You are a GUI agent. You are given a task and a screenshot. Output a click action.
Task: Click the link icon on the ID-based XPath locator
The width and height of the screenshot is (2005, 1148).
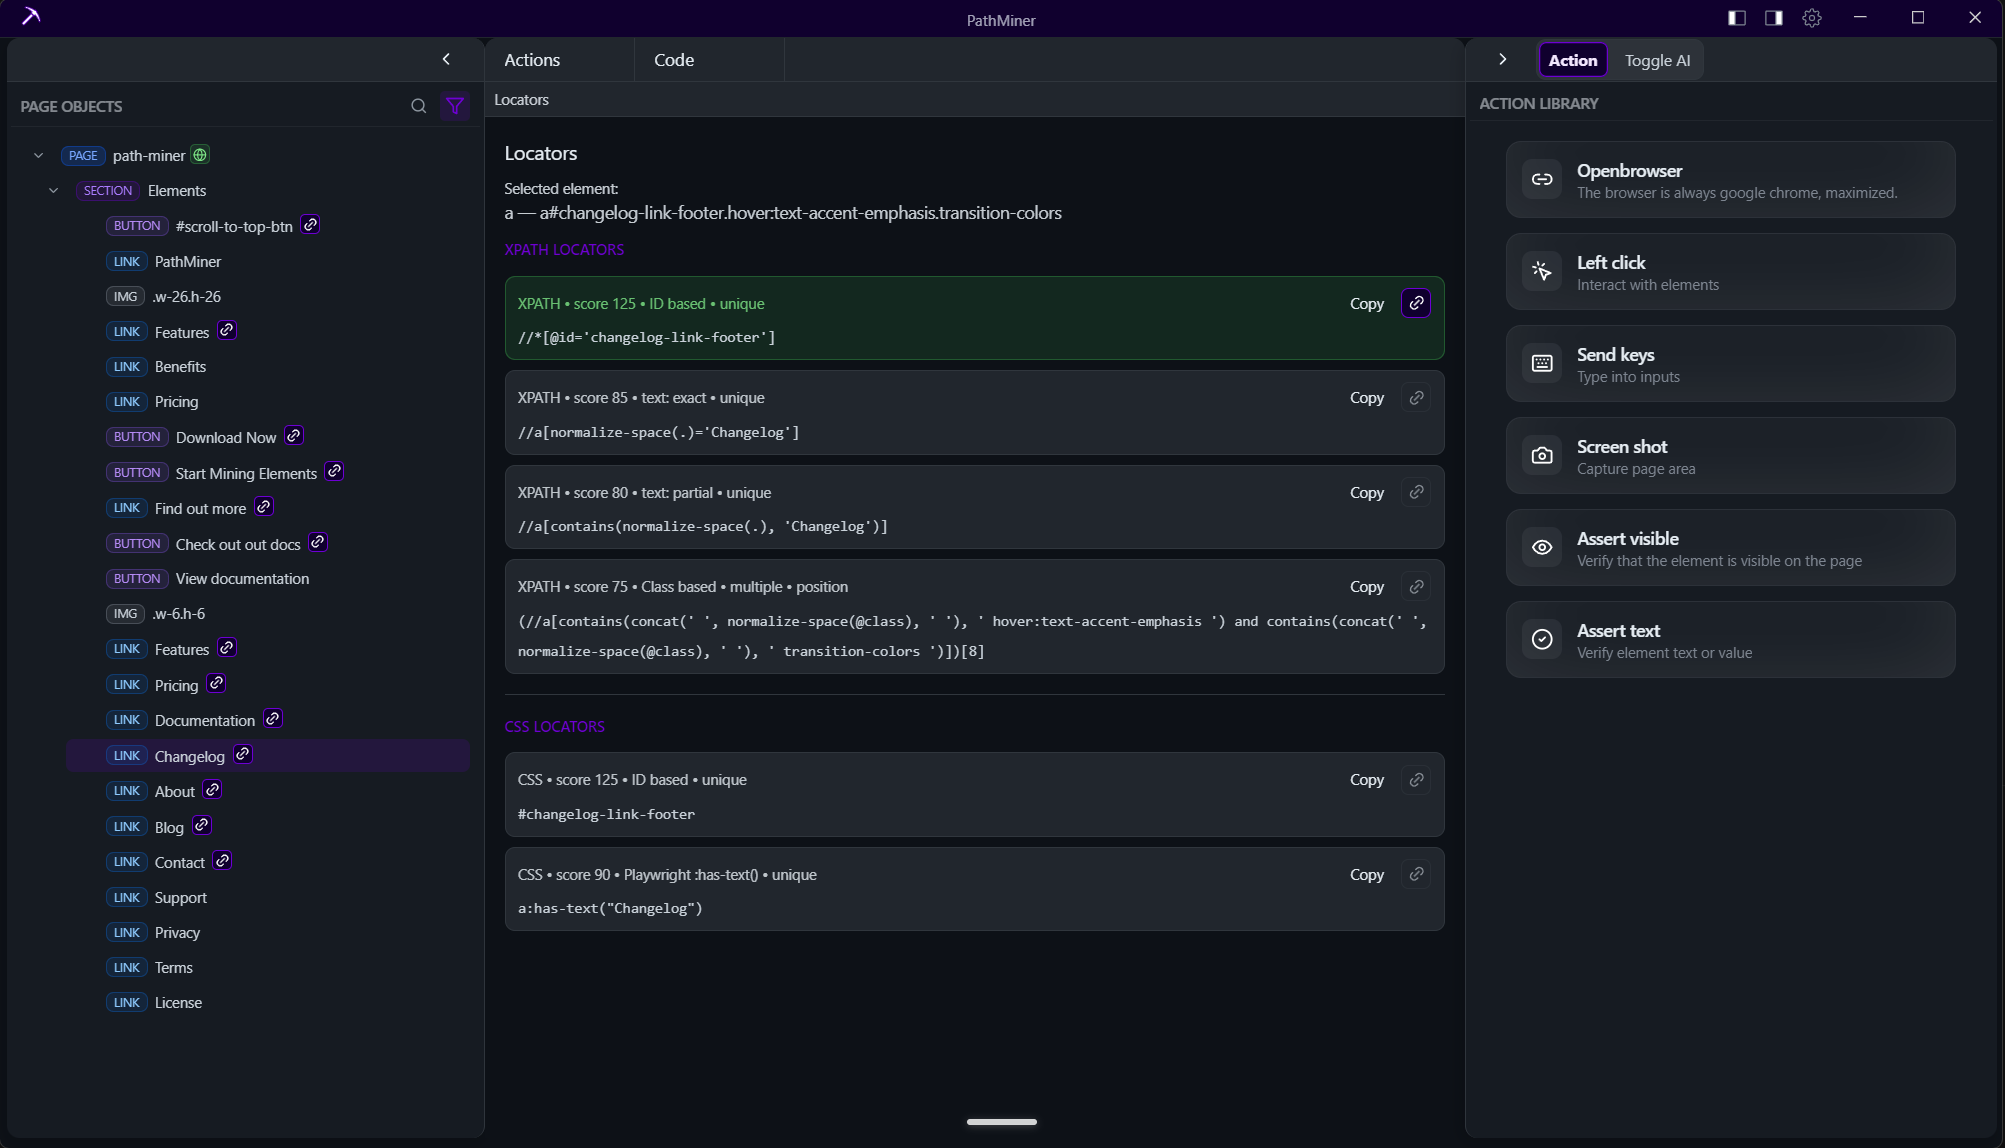(1416, 303)
